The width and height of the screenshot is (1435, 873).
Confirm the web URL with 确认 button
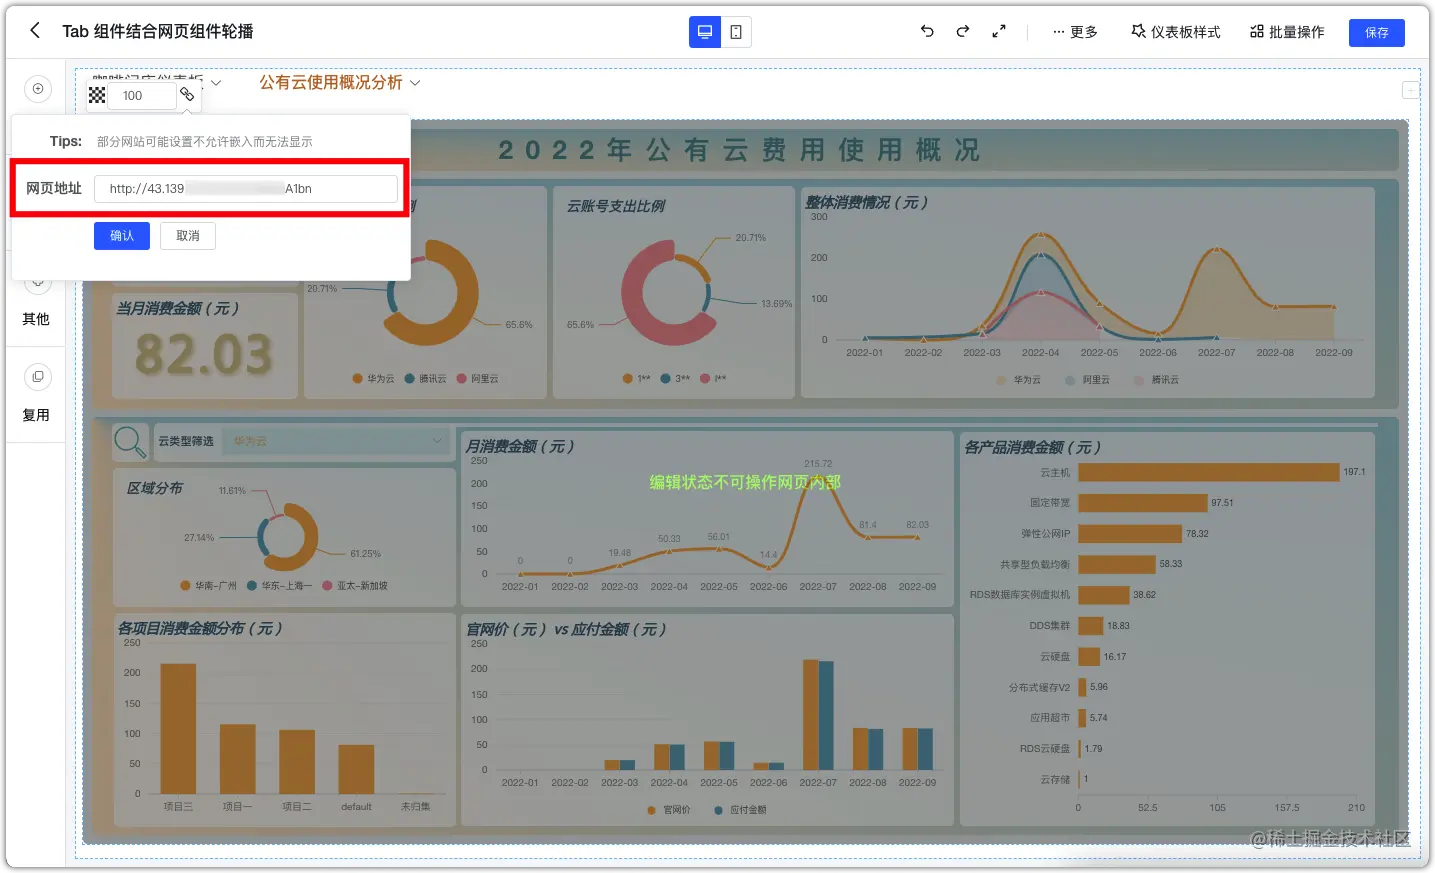tap(121, 235)
